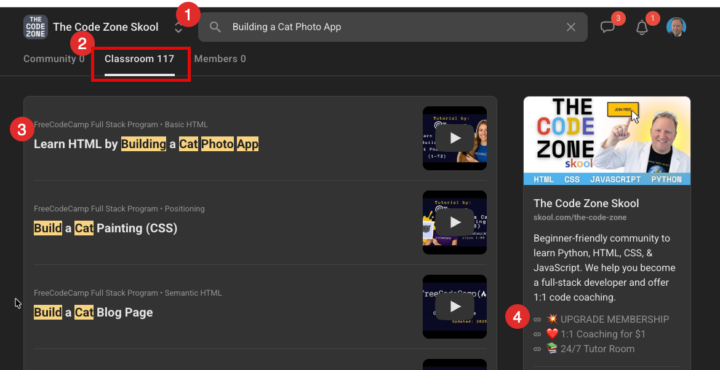
Task: Click the link icon beside 1:1 Coaching
Action: click(x=537, y=334)
